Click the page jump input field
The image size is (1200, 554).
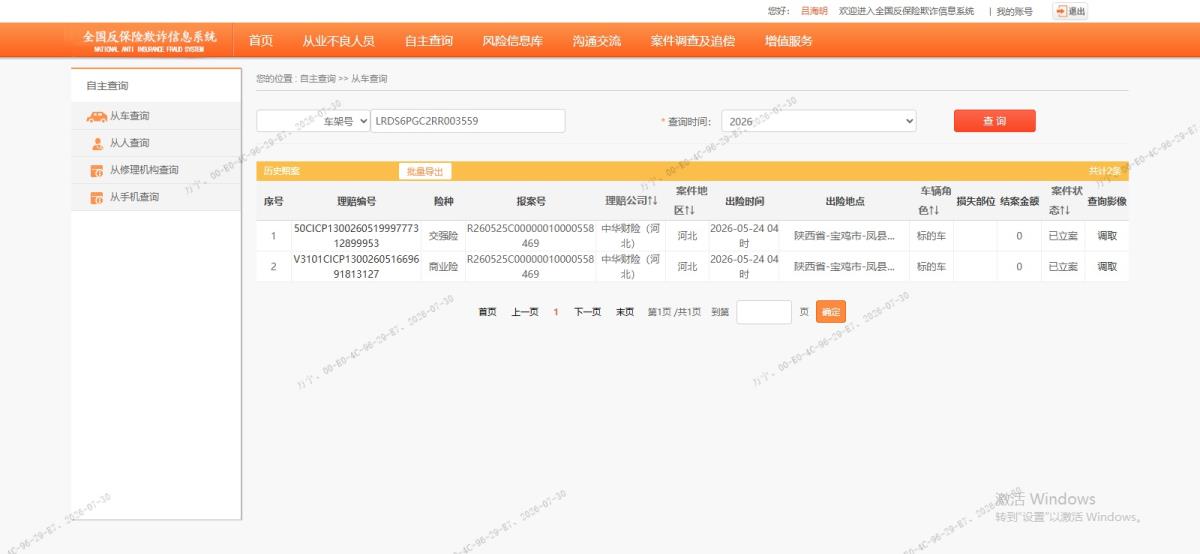tap(764, 312)
